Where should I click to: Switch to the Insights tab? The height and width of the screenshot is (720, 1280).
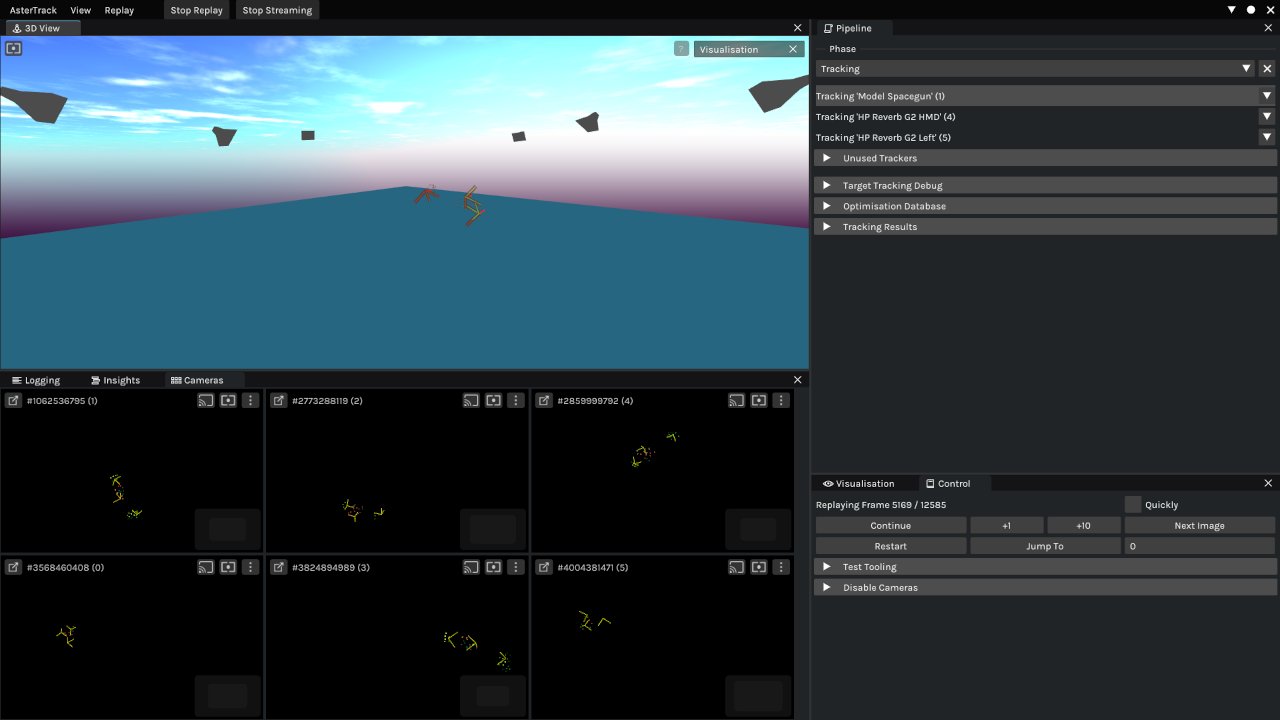tap(117, 380)
